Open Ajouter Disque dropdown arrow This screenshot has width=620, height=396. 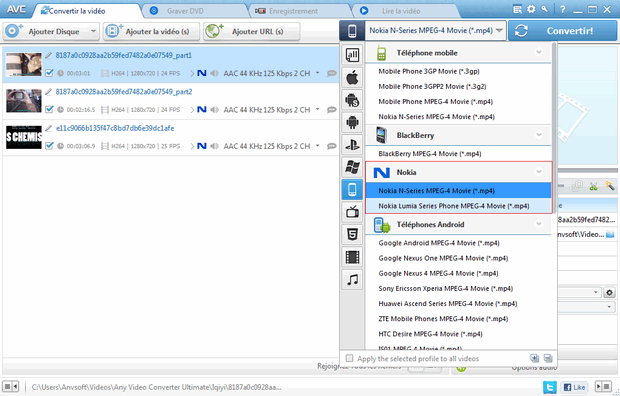pos(93,31)
